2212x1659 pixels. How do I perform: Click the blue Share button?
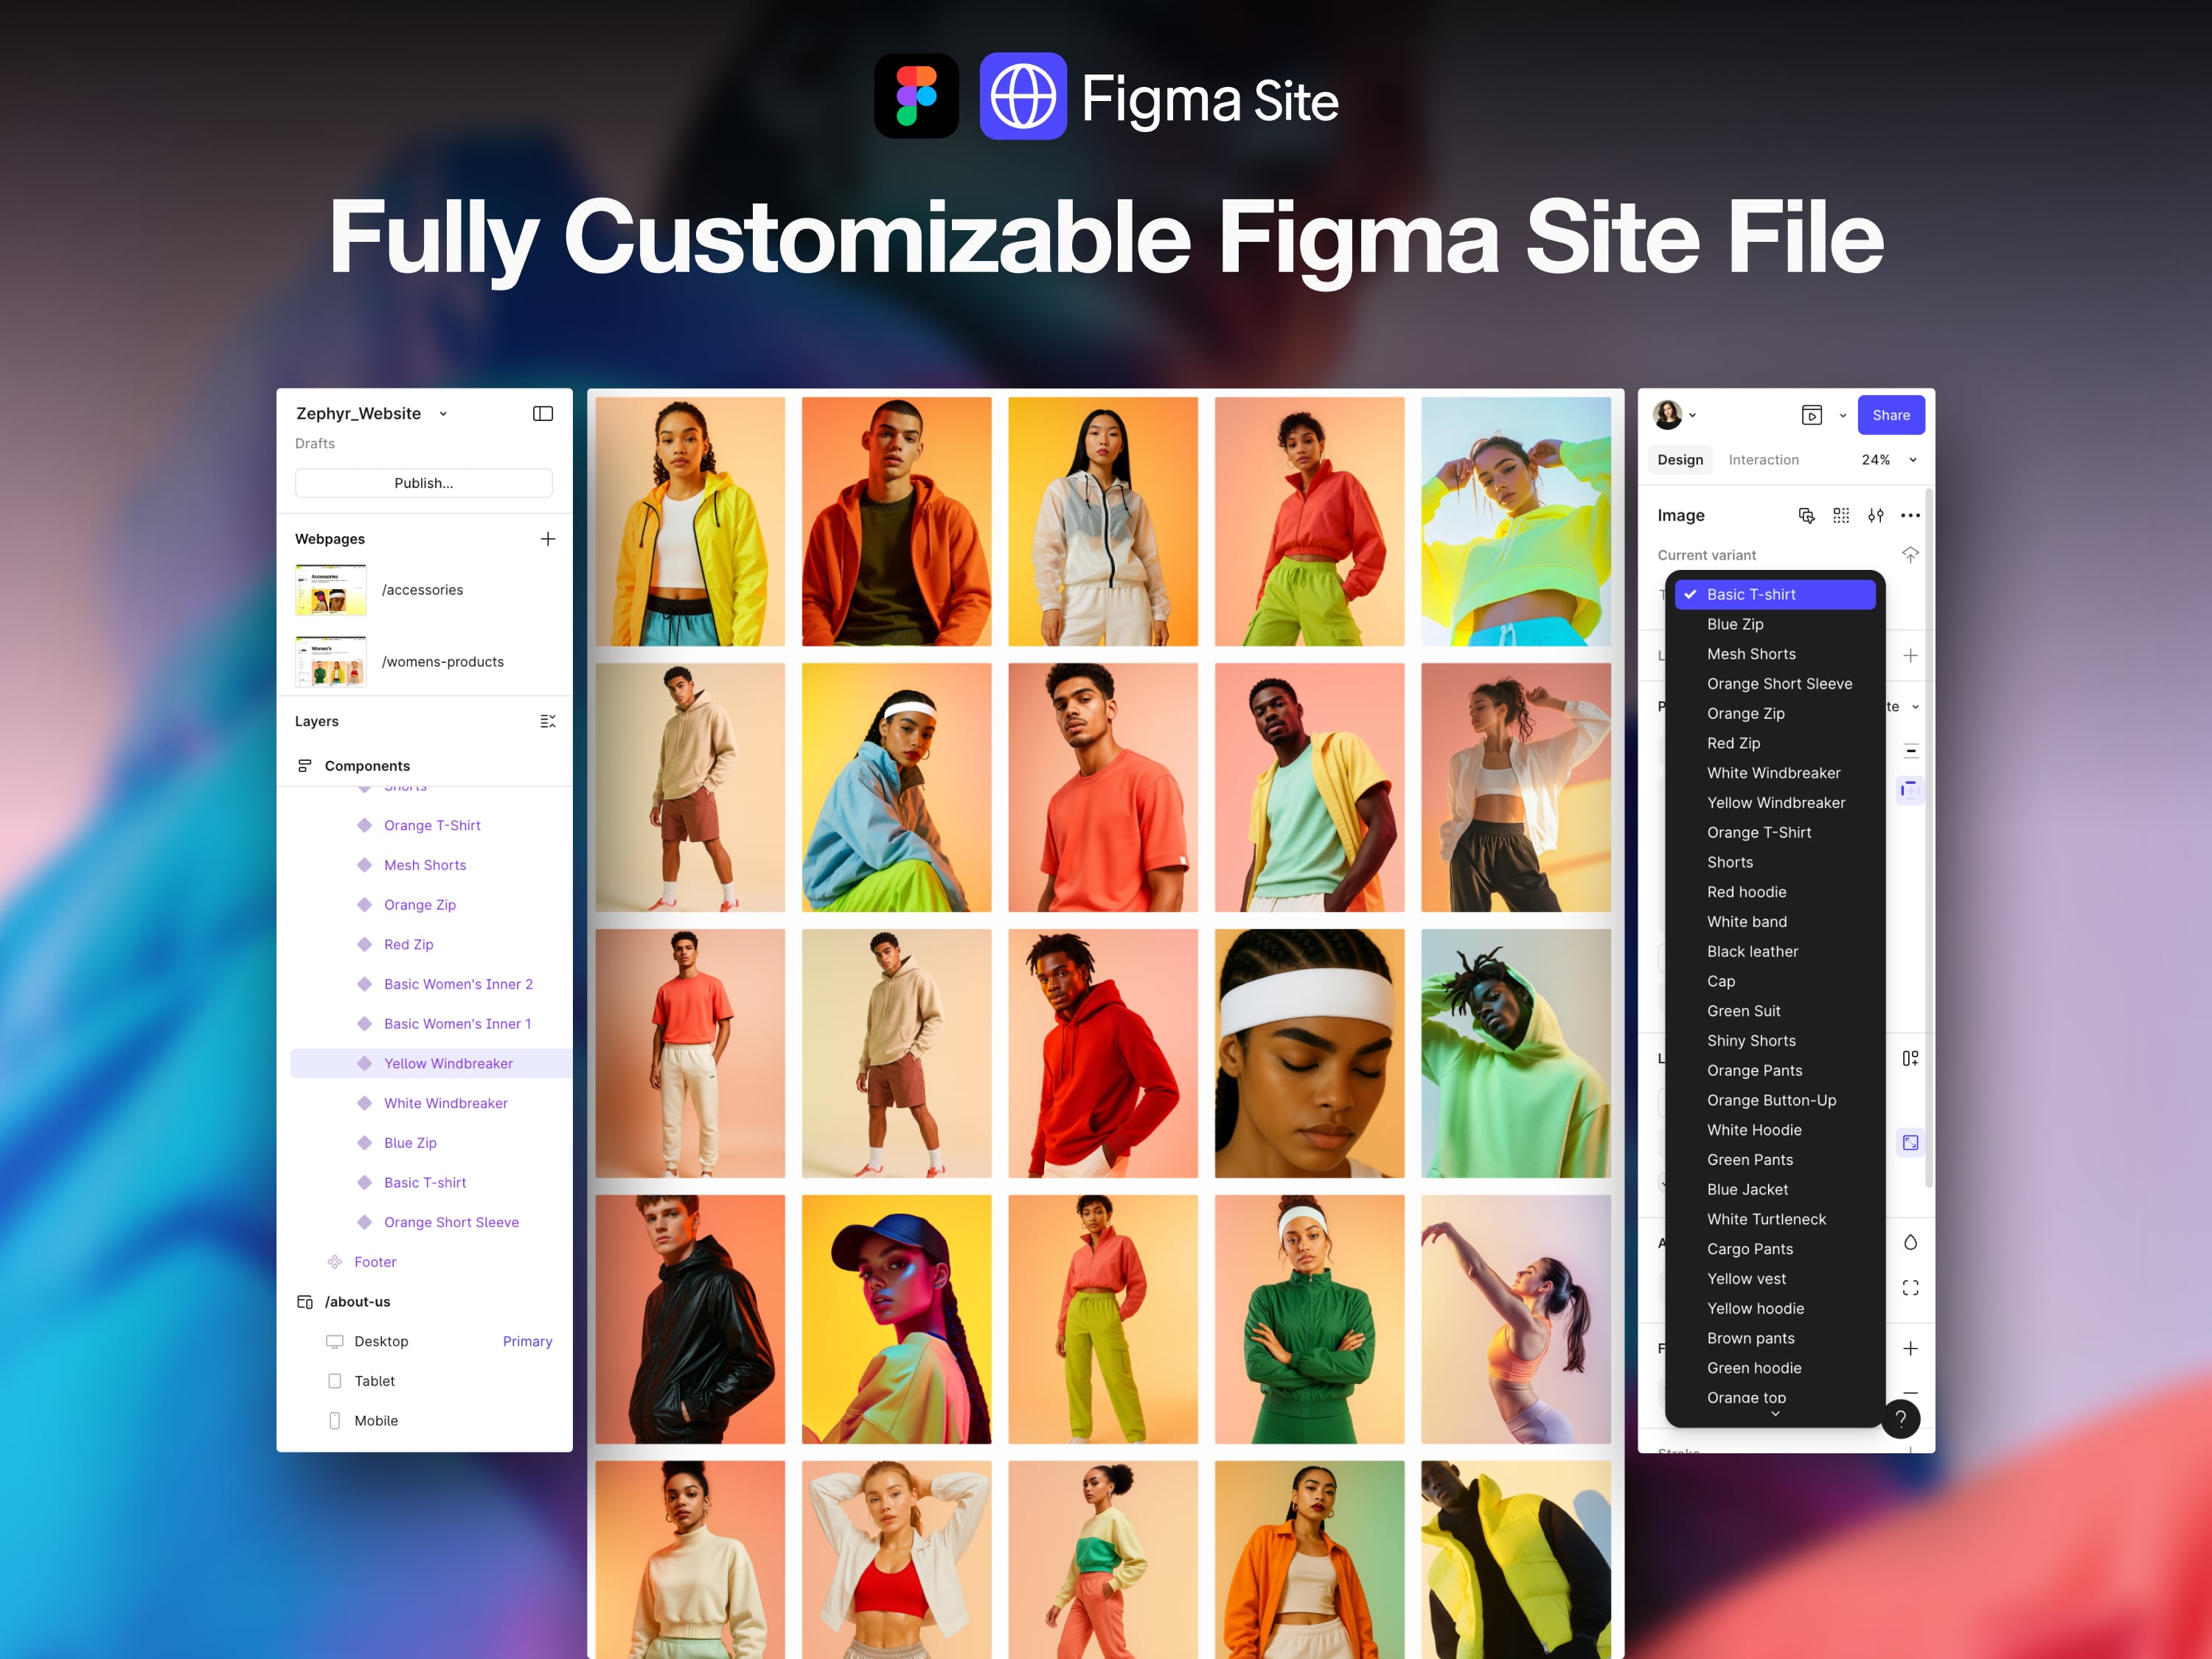(x=1891, y=415)
